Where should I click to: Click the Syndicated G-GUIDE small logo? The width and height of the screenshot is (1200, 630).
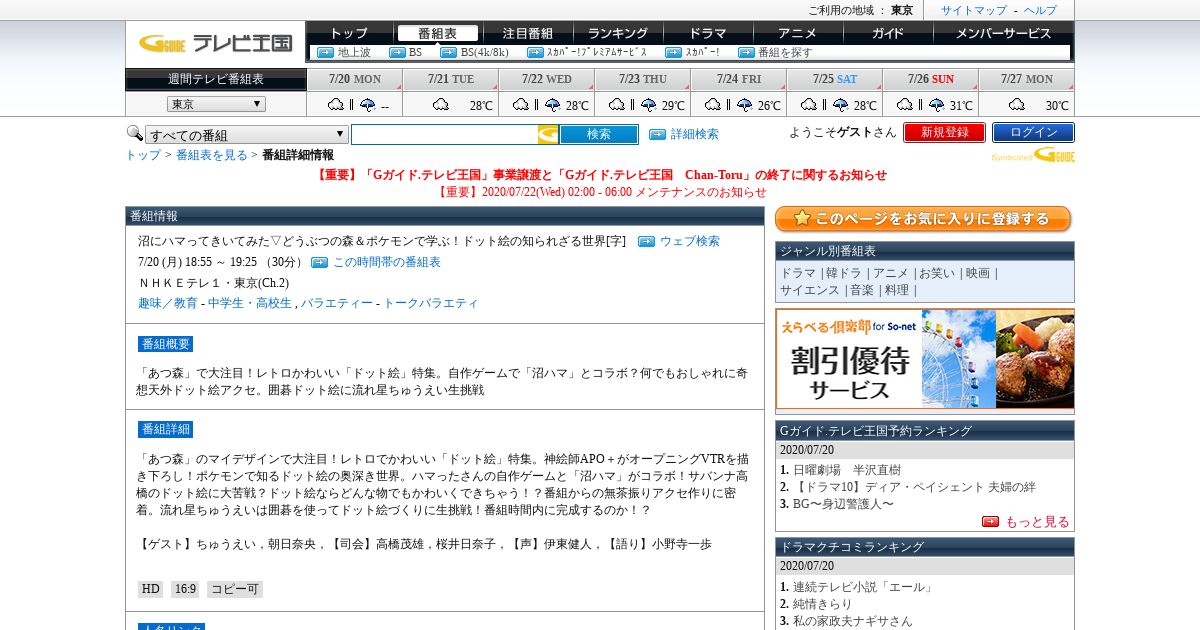1033,155
